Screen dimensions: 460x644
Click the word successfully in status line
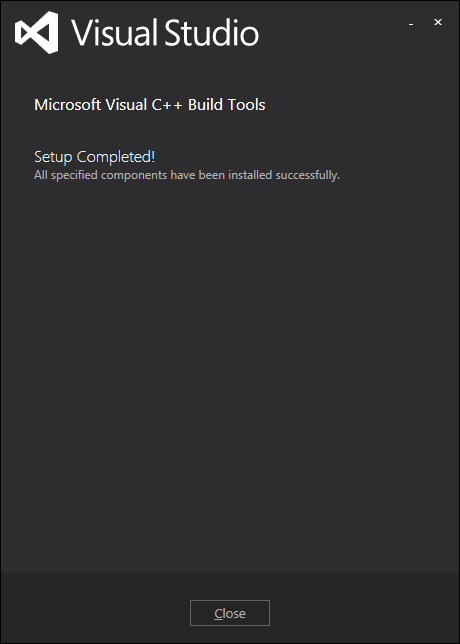(x=308, y=175)
